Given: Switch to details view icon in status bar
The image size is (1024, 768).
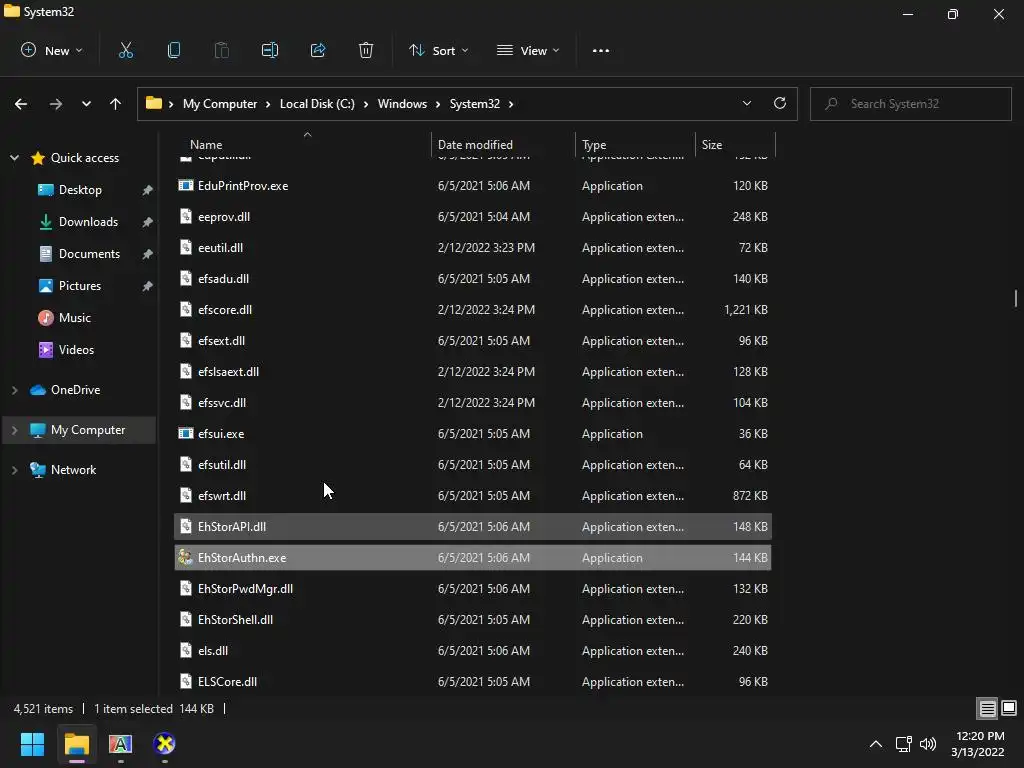Looking at the screenshot, I should [987, 709].
